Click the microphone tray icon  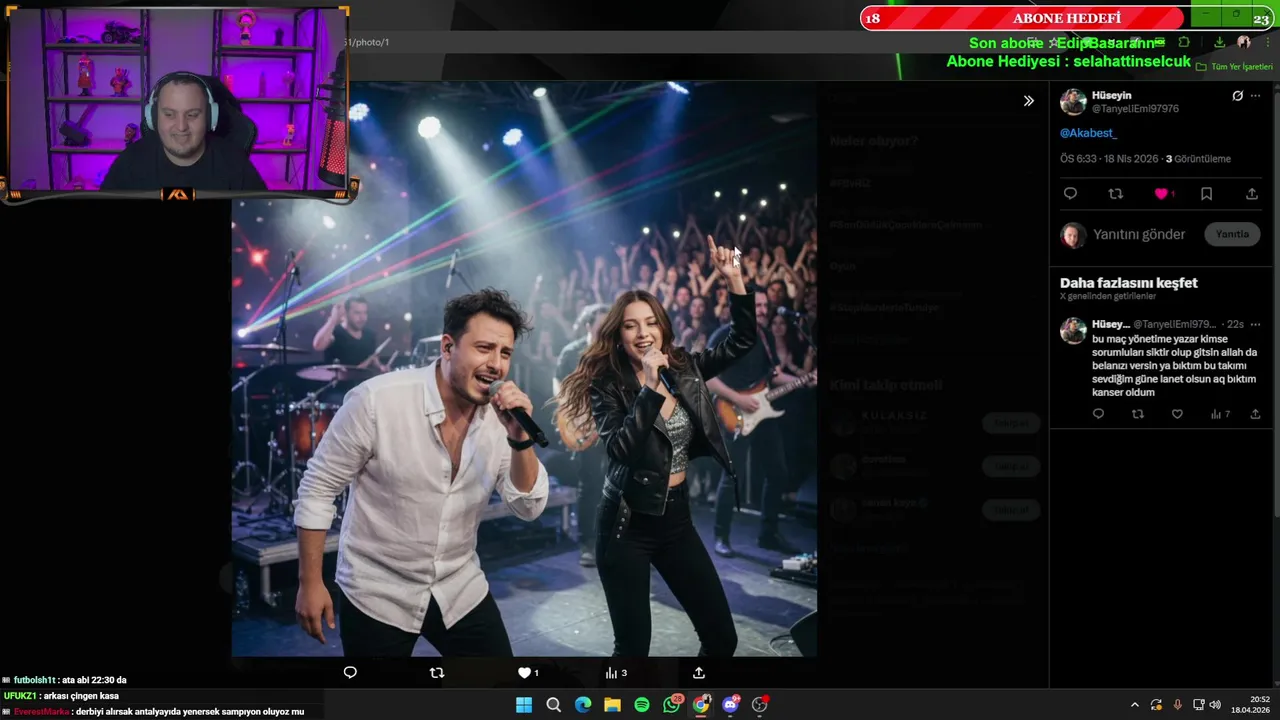click(1177, 705)
